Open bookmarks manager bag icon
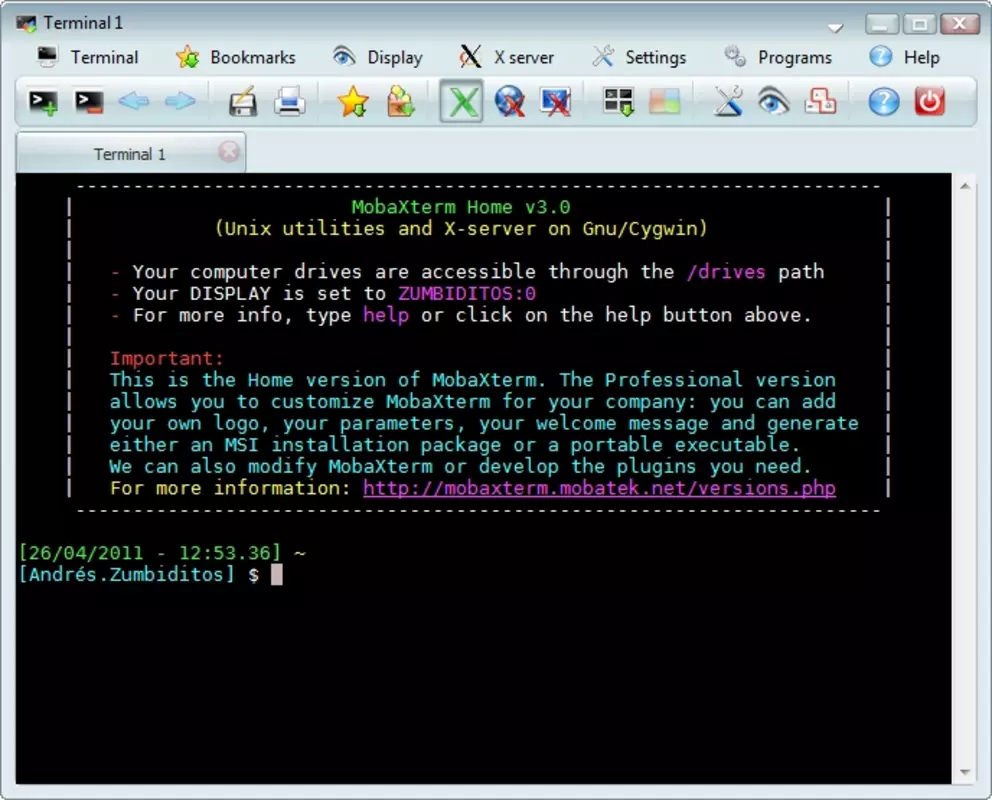Viewport: 992px width, 800px height. tap(400, 101)
